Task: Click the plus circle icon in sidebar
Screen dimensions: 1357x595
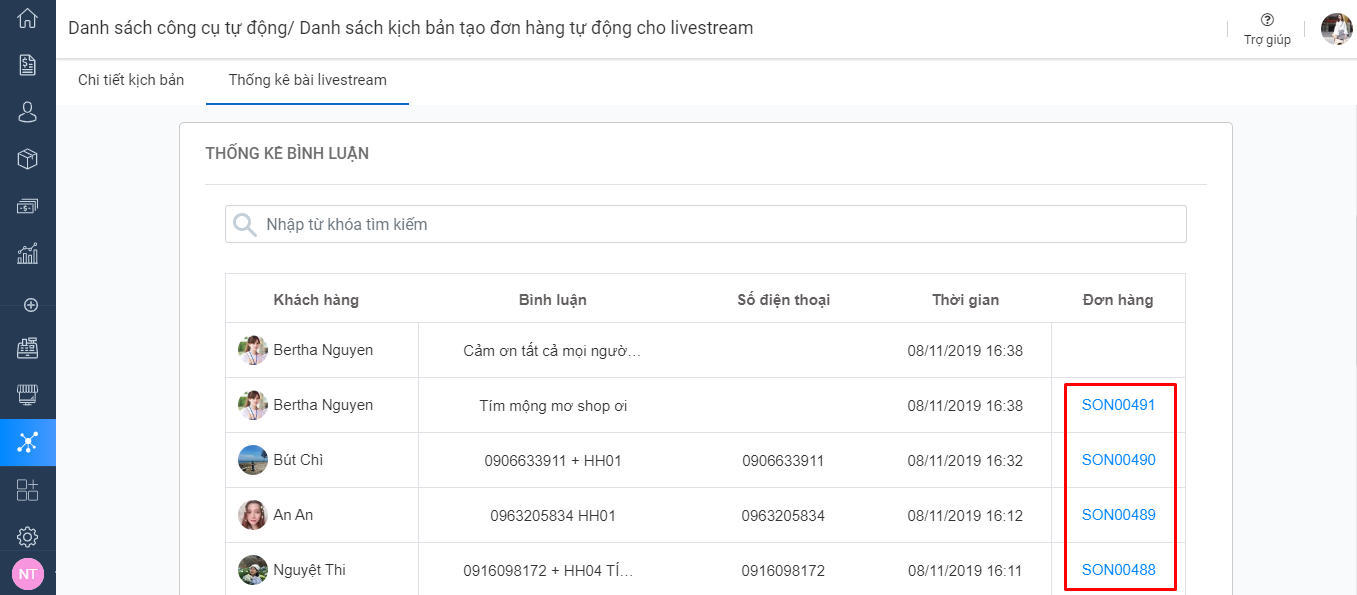Action: pyautogui.click(x=30, y=305)
